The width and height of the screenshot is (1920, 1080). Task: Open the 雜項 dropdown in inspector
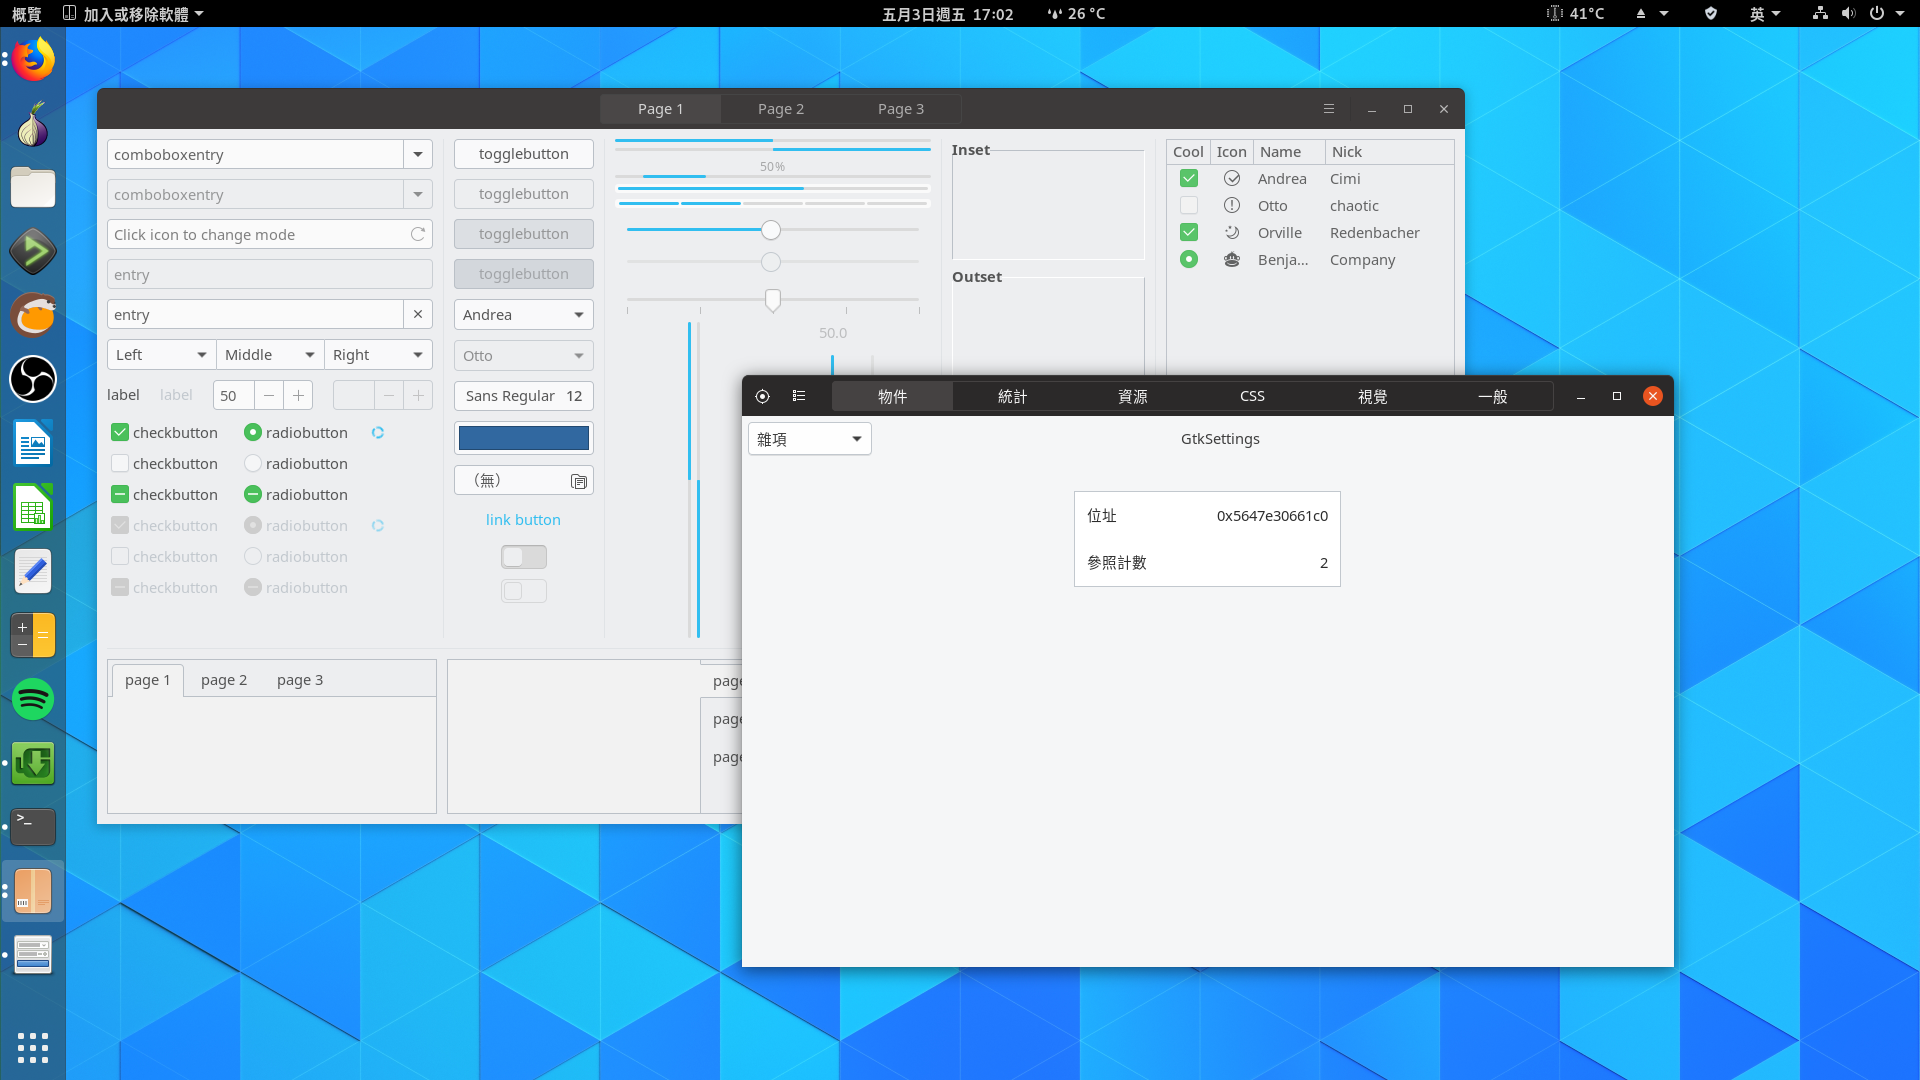[809, 439]
